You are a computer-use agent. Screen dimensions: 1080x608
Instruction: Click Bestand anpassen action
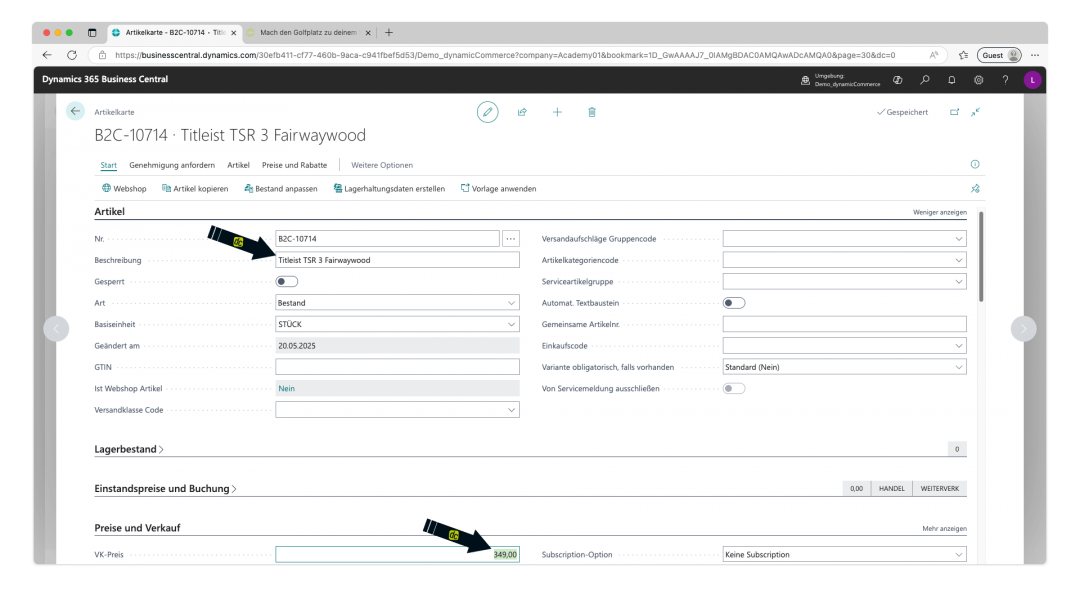pyautogui.click(x=281, y=188)
